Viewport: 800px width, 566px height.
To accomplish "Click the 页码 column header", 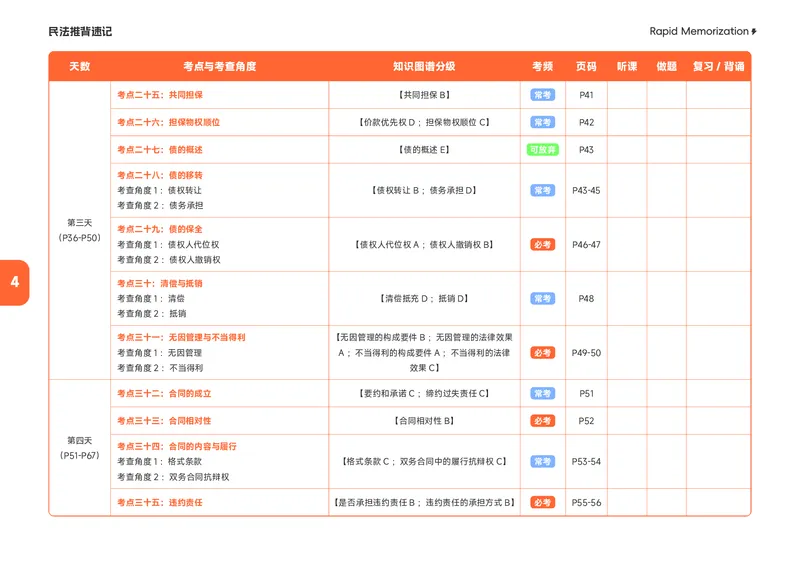I will tap(586, 66).
